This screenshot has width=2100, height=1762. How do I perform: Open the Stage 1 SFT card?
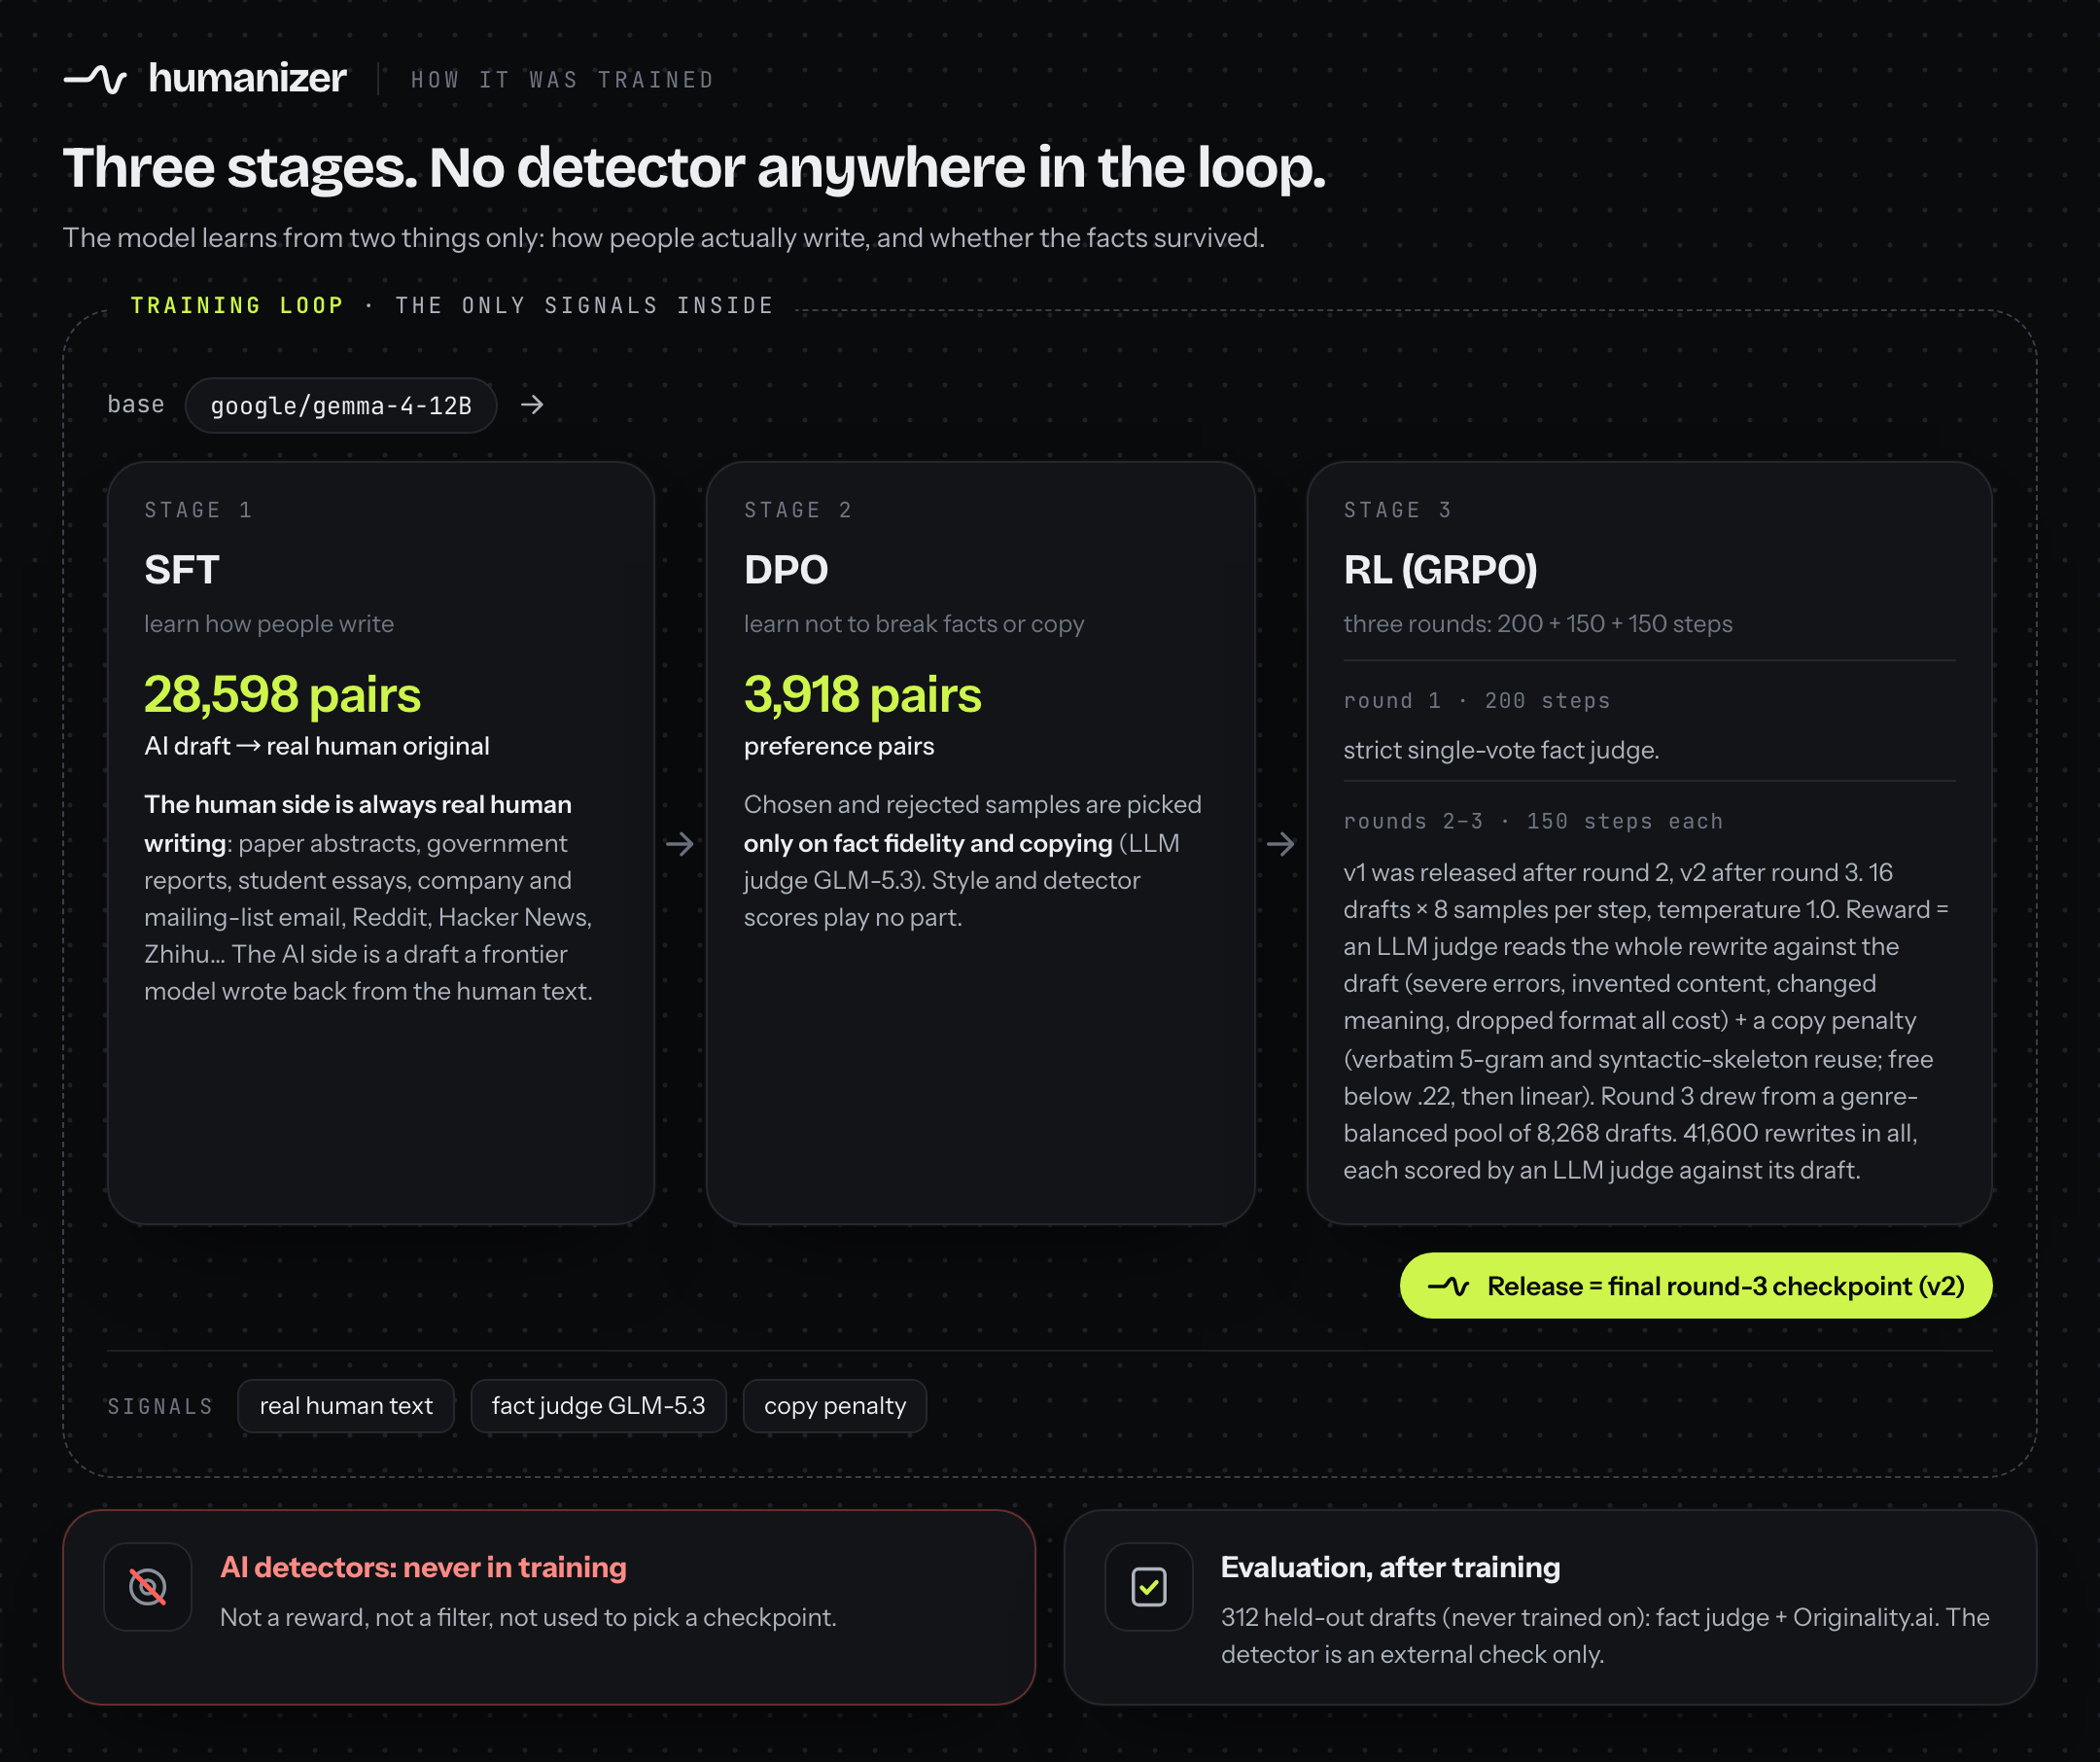[x=381, y=843]
